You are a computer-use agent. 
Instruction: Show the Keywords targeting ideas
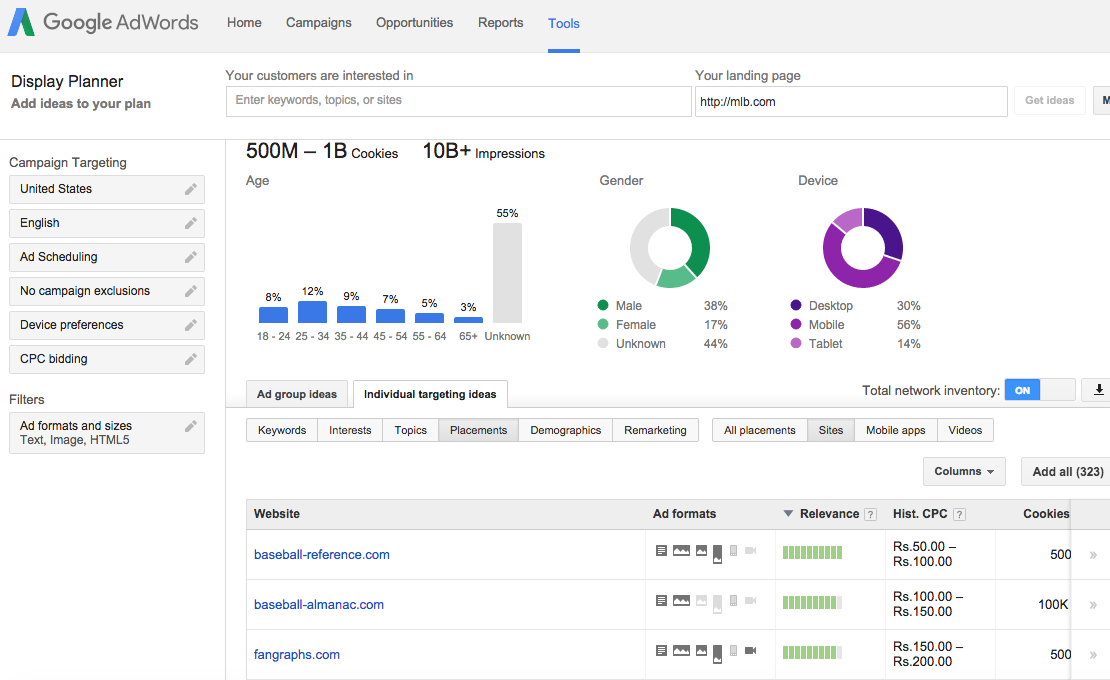(x=282, y=430)
